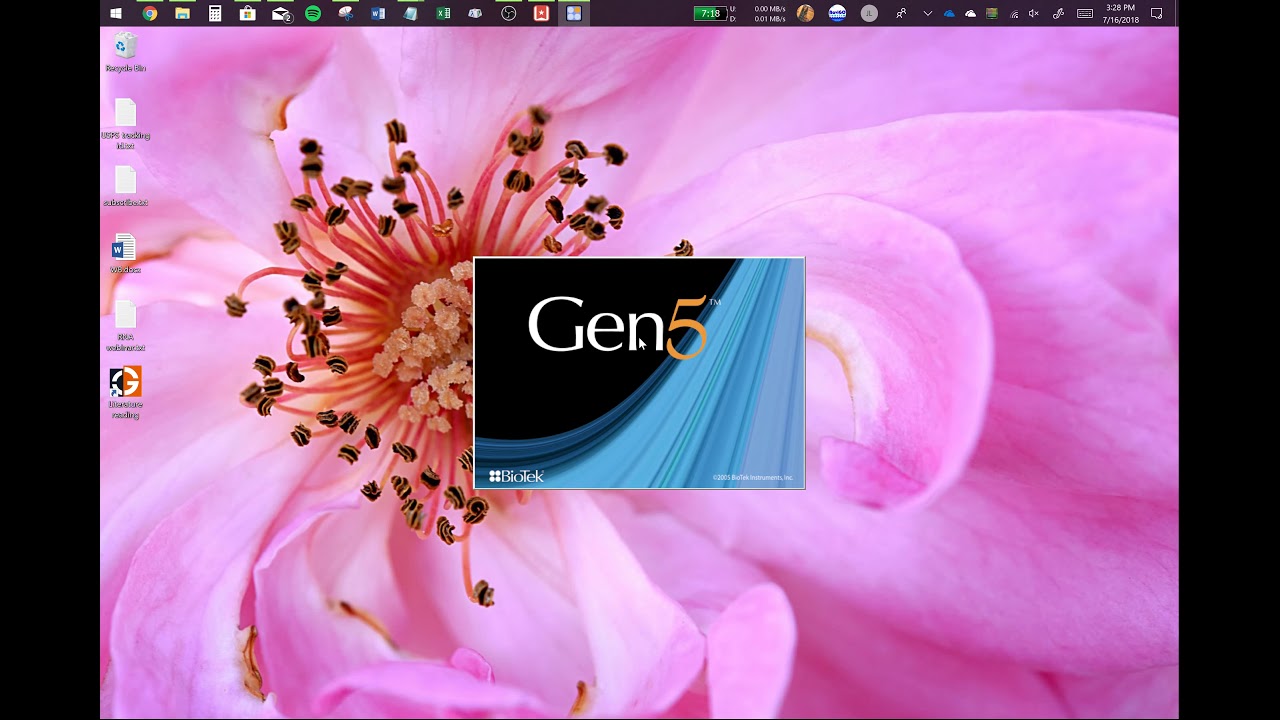Select the USPS tracking text file on desktop
This screenshot has height=720, width=1280.
(x=125, y=124)
